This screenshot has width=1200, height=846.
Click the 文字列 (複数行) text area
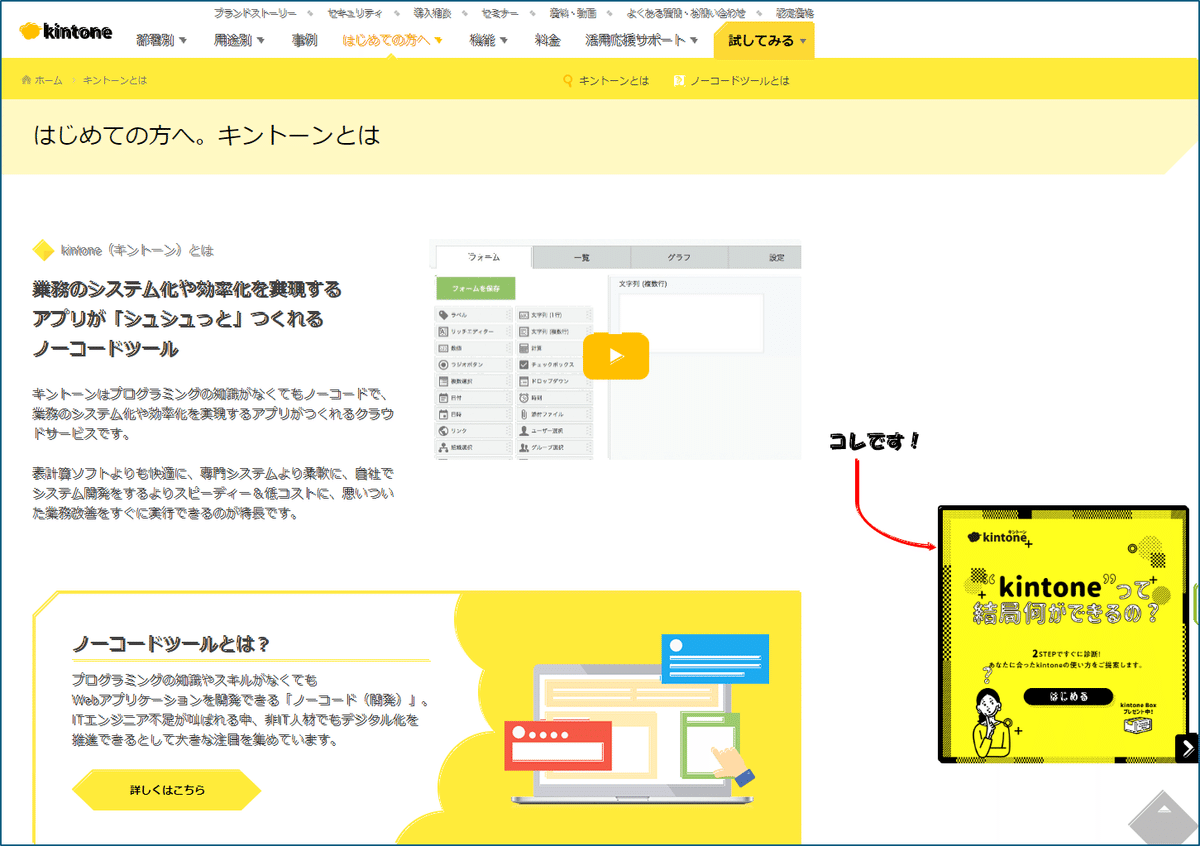(x=690, y=322)
